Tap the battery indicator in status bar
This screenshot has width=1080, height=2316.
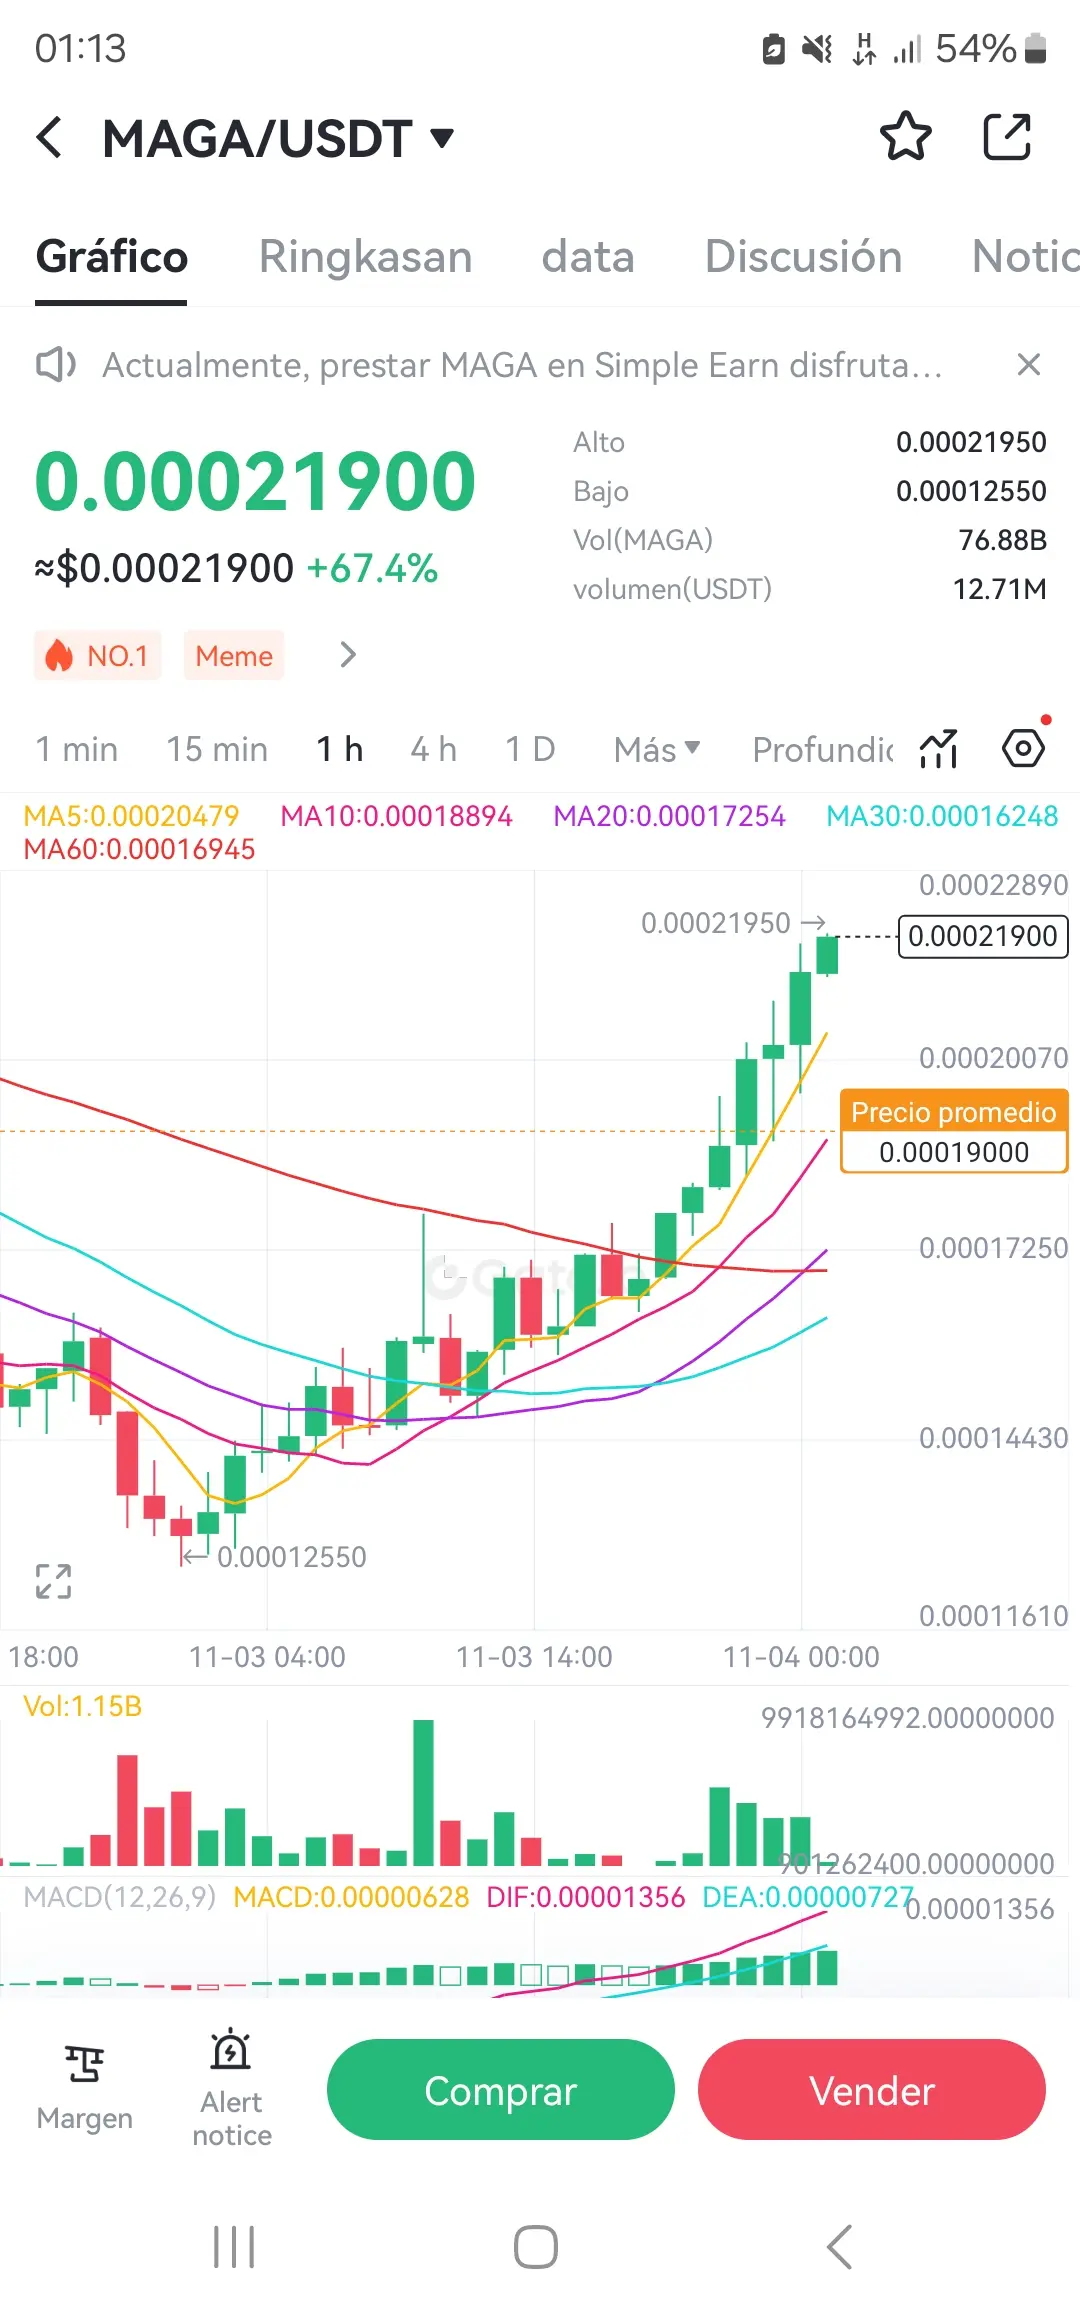click(x=1037, y=48)
